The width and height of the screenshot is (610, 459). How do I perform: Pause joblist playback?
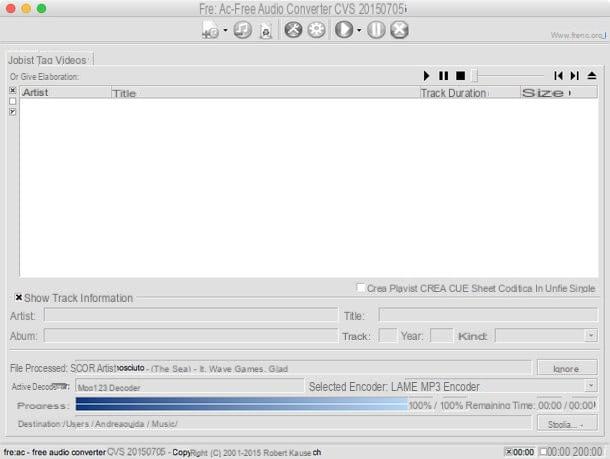[x=443, y=75]
